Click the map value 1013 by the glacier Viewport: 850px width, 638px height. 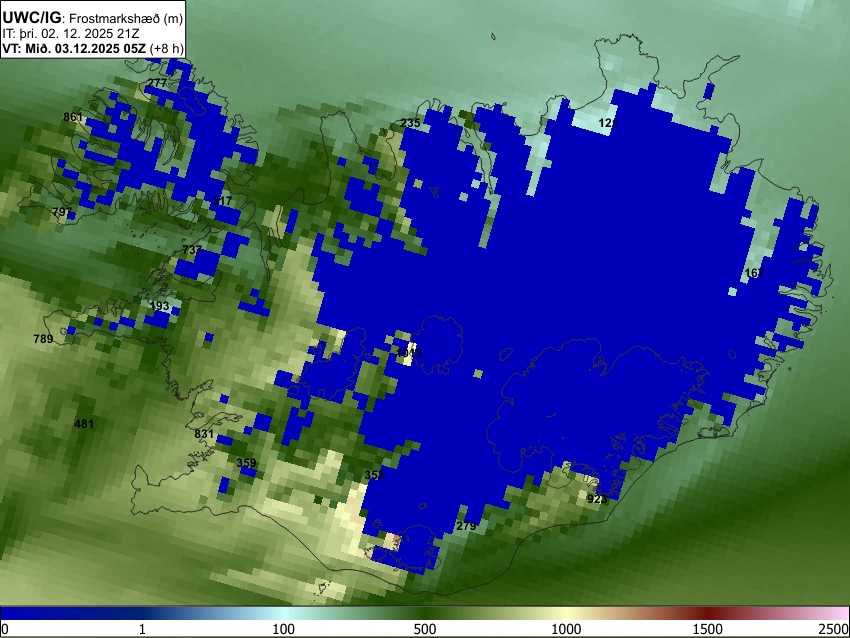(x=409, y=353)
